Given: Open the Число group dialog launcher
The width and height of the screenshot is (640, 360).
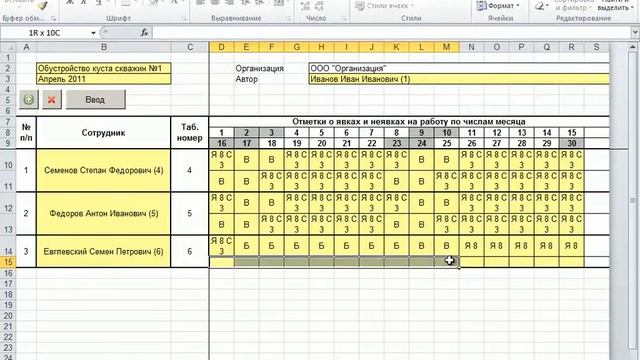Looking at the screenshot, I should click(344, 19).
